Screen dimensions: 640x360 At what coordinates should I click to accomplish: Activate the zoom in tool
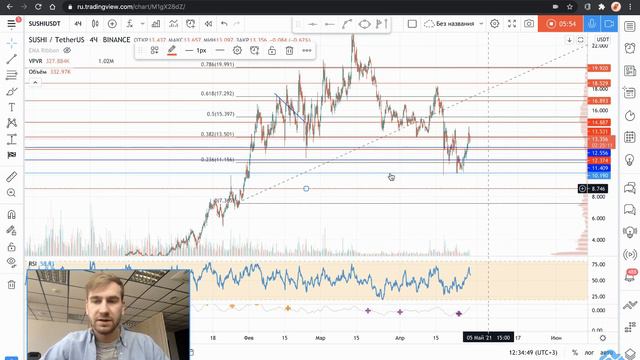(x=11, y=193)
